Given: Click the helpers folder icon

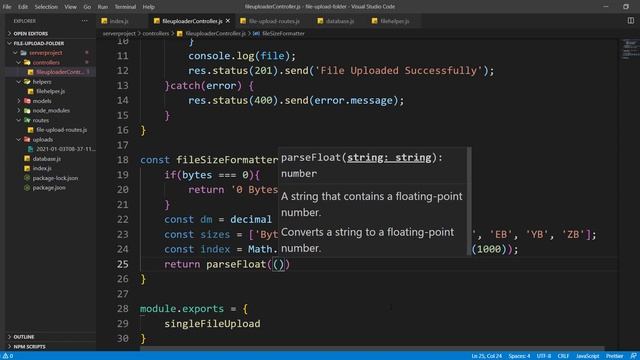Looking at the screenshot, I should pyautogui.click(x=27, y=82).
